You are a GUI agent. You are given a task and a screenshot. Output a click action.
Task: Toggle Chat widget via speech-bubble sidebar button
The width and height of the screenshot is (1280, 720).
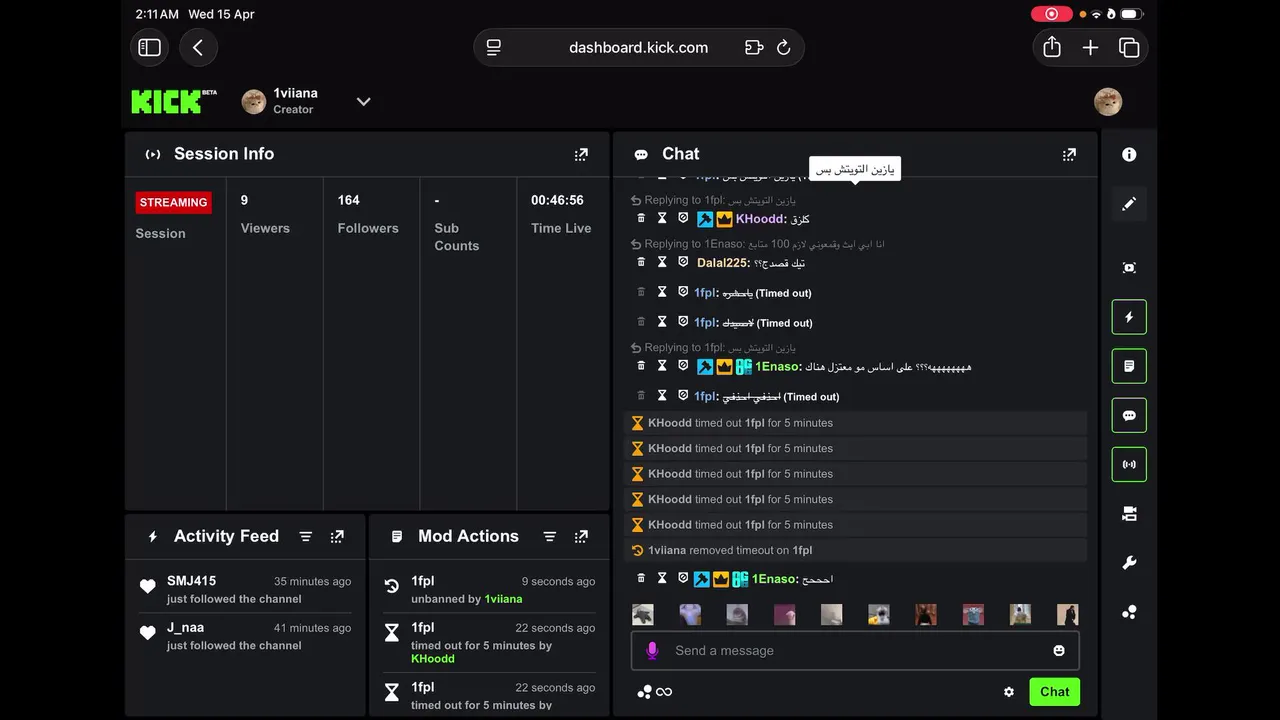click(x=1129, y=415)
